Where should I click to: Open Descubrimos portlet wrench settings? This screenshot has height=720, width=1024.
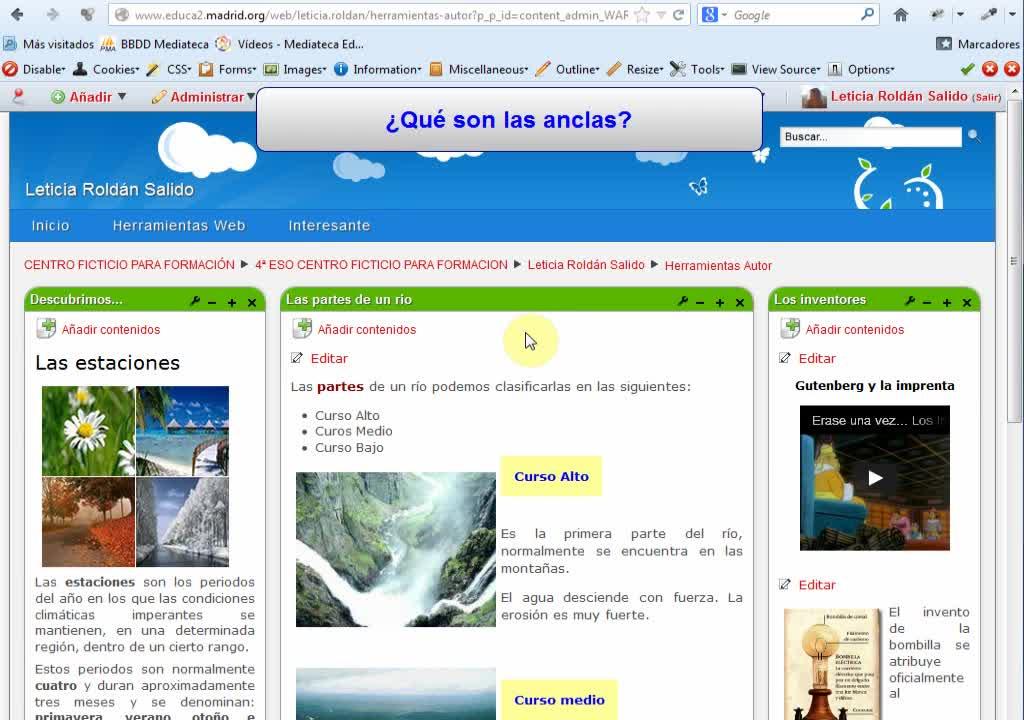pos(195,301)
